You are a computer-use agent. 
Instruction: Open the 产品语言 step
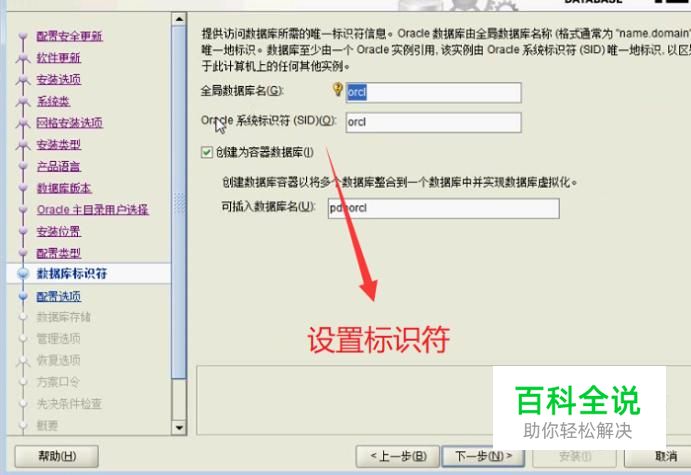[x=59, y=166]
